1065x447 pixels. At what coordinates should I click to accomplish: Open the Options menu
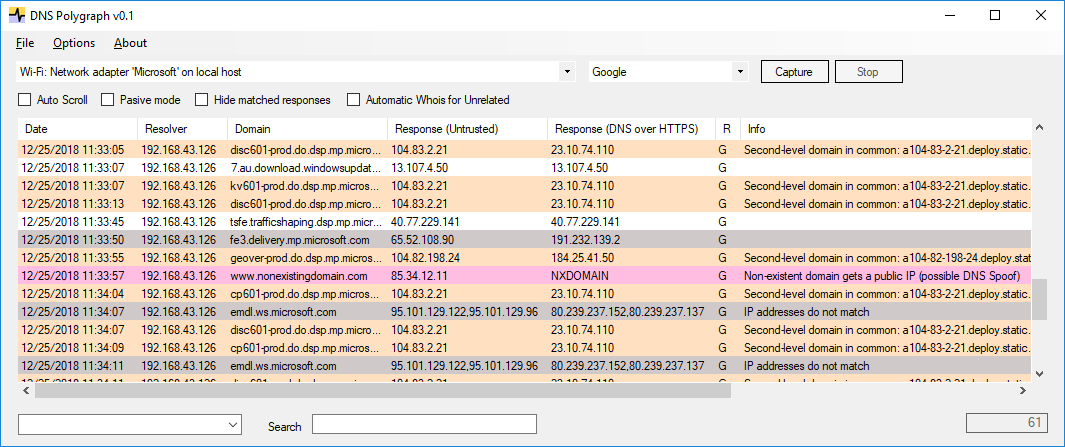pyautogui.click(x=74, y=43)
